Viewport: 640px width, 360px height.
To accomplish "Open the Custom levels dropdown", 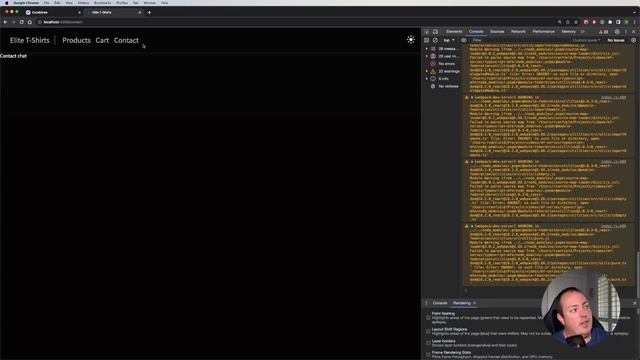I will [587, 40].
